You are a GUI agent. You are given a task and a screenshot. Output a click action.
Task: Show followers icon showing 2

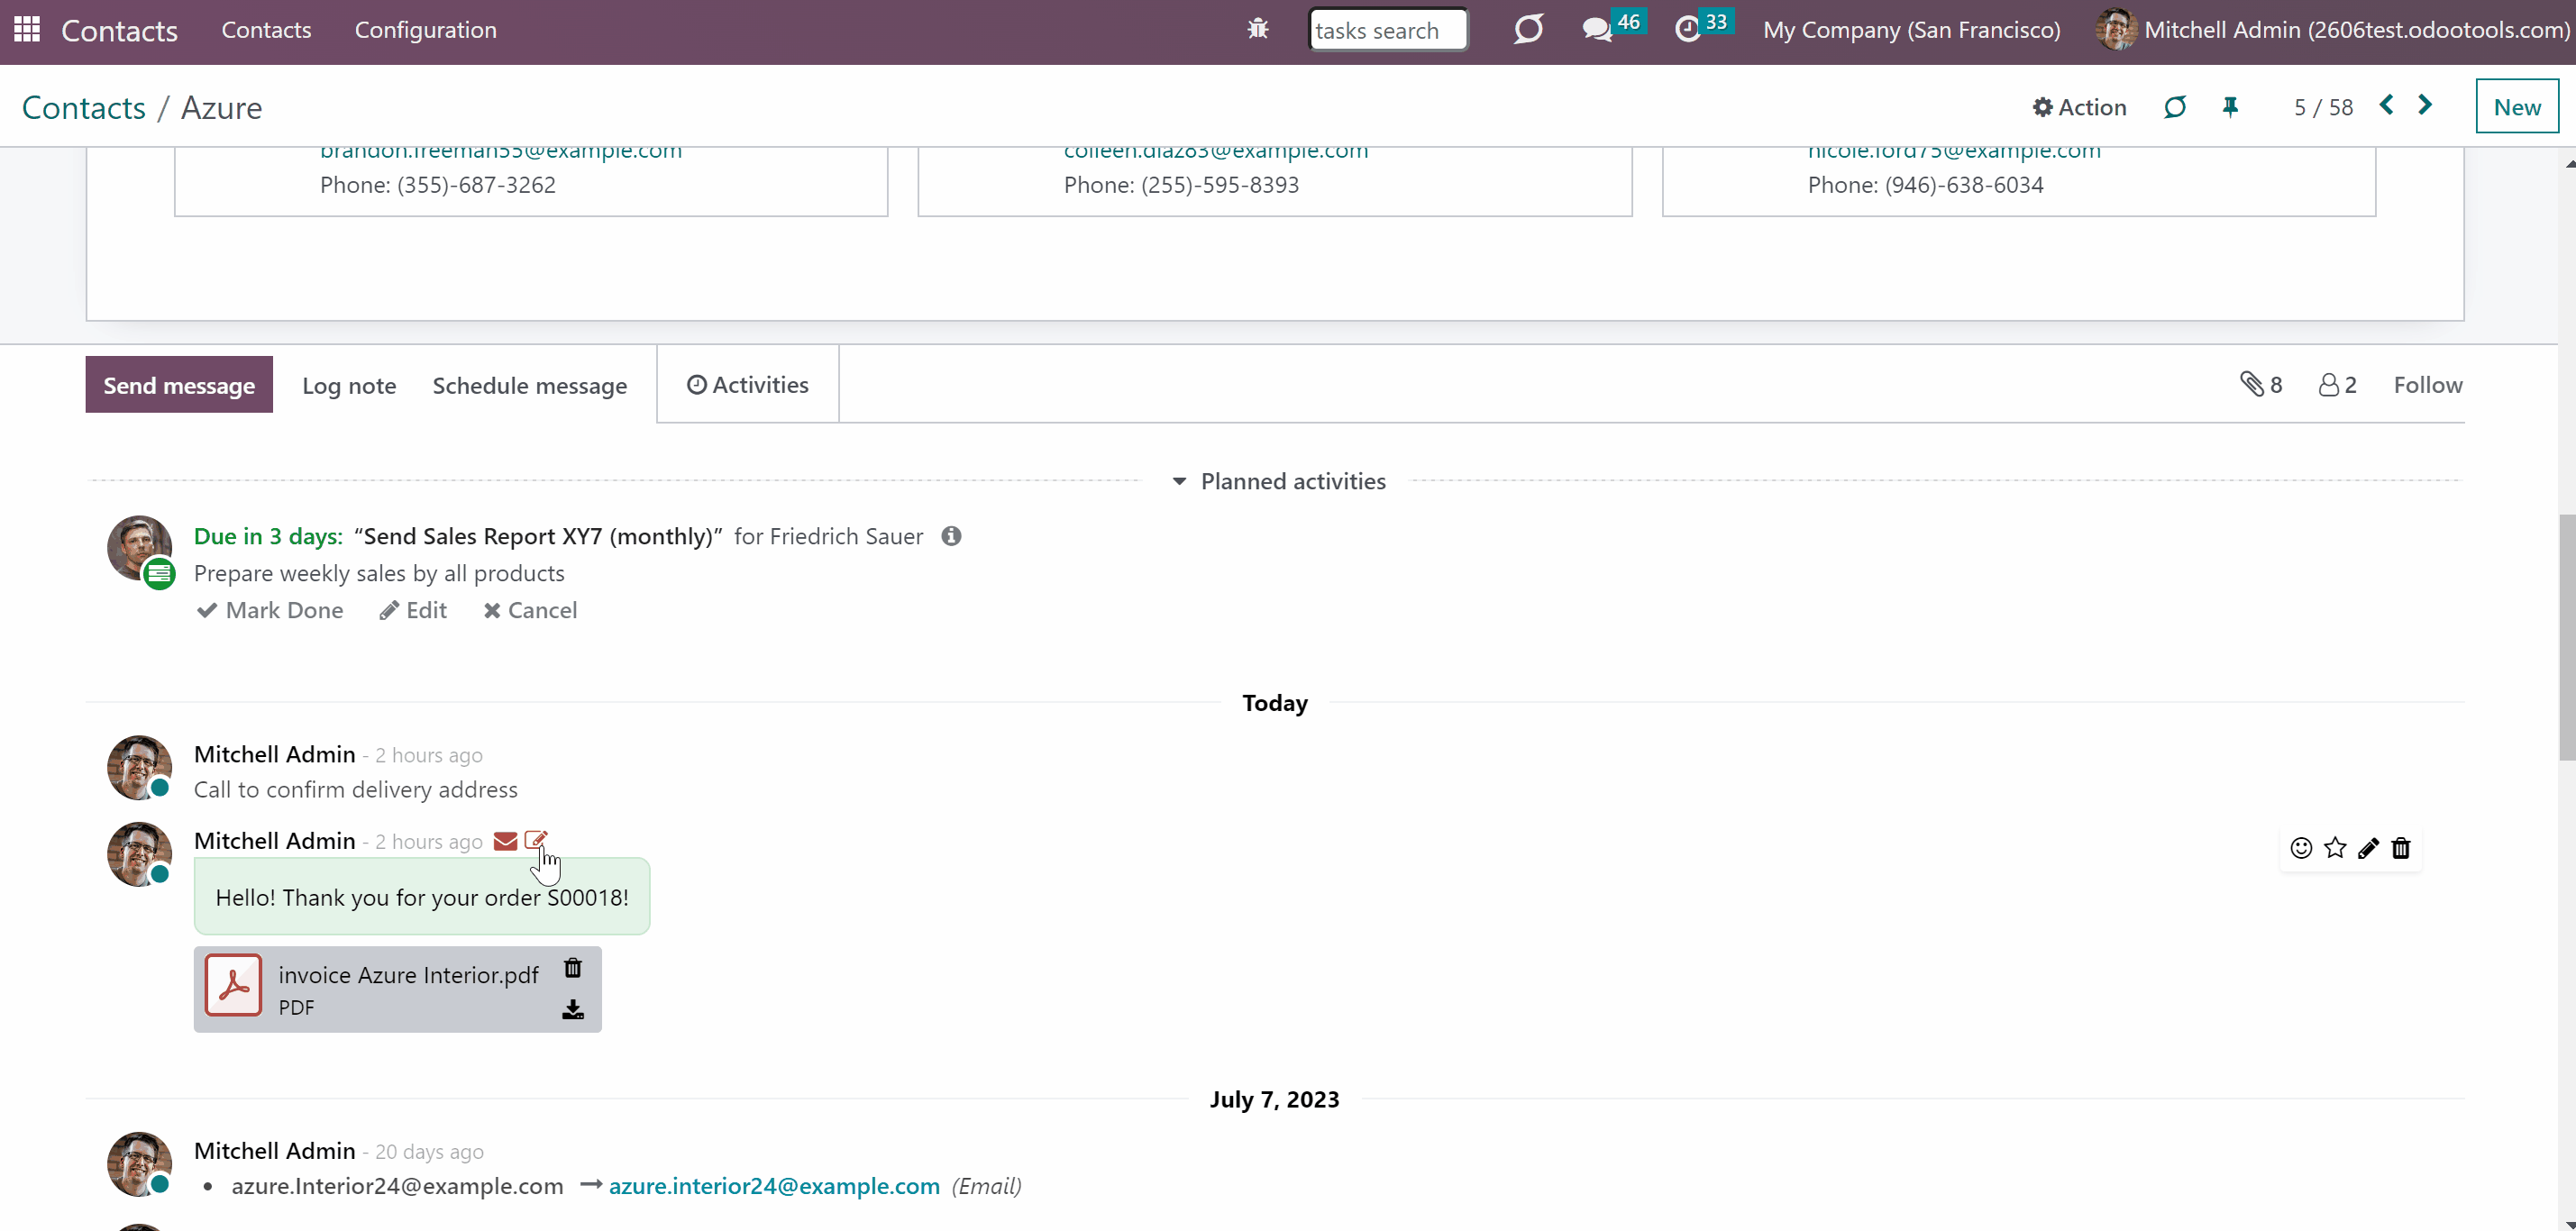[2338, 385]
